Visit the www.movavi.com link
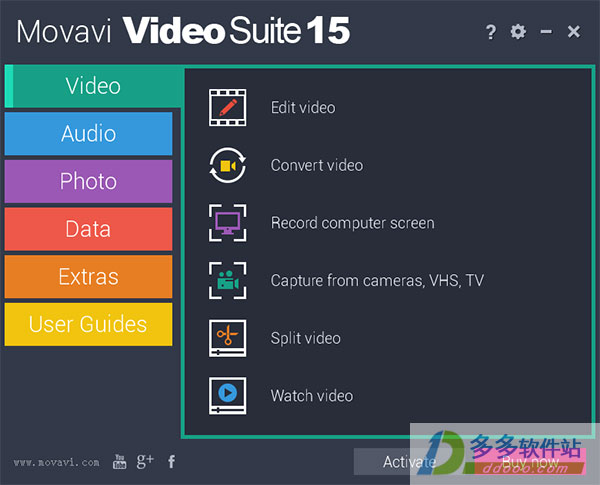The width and height of the screenshot is (600, 485). click(57, 462)
